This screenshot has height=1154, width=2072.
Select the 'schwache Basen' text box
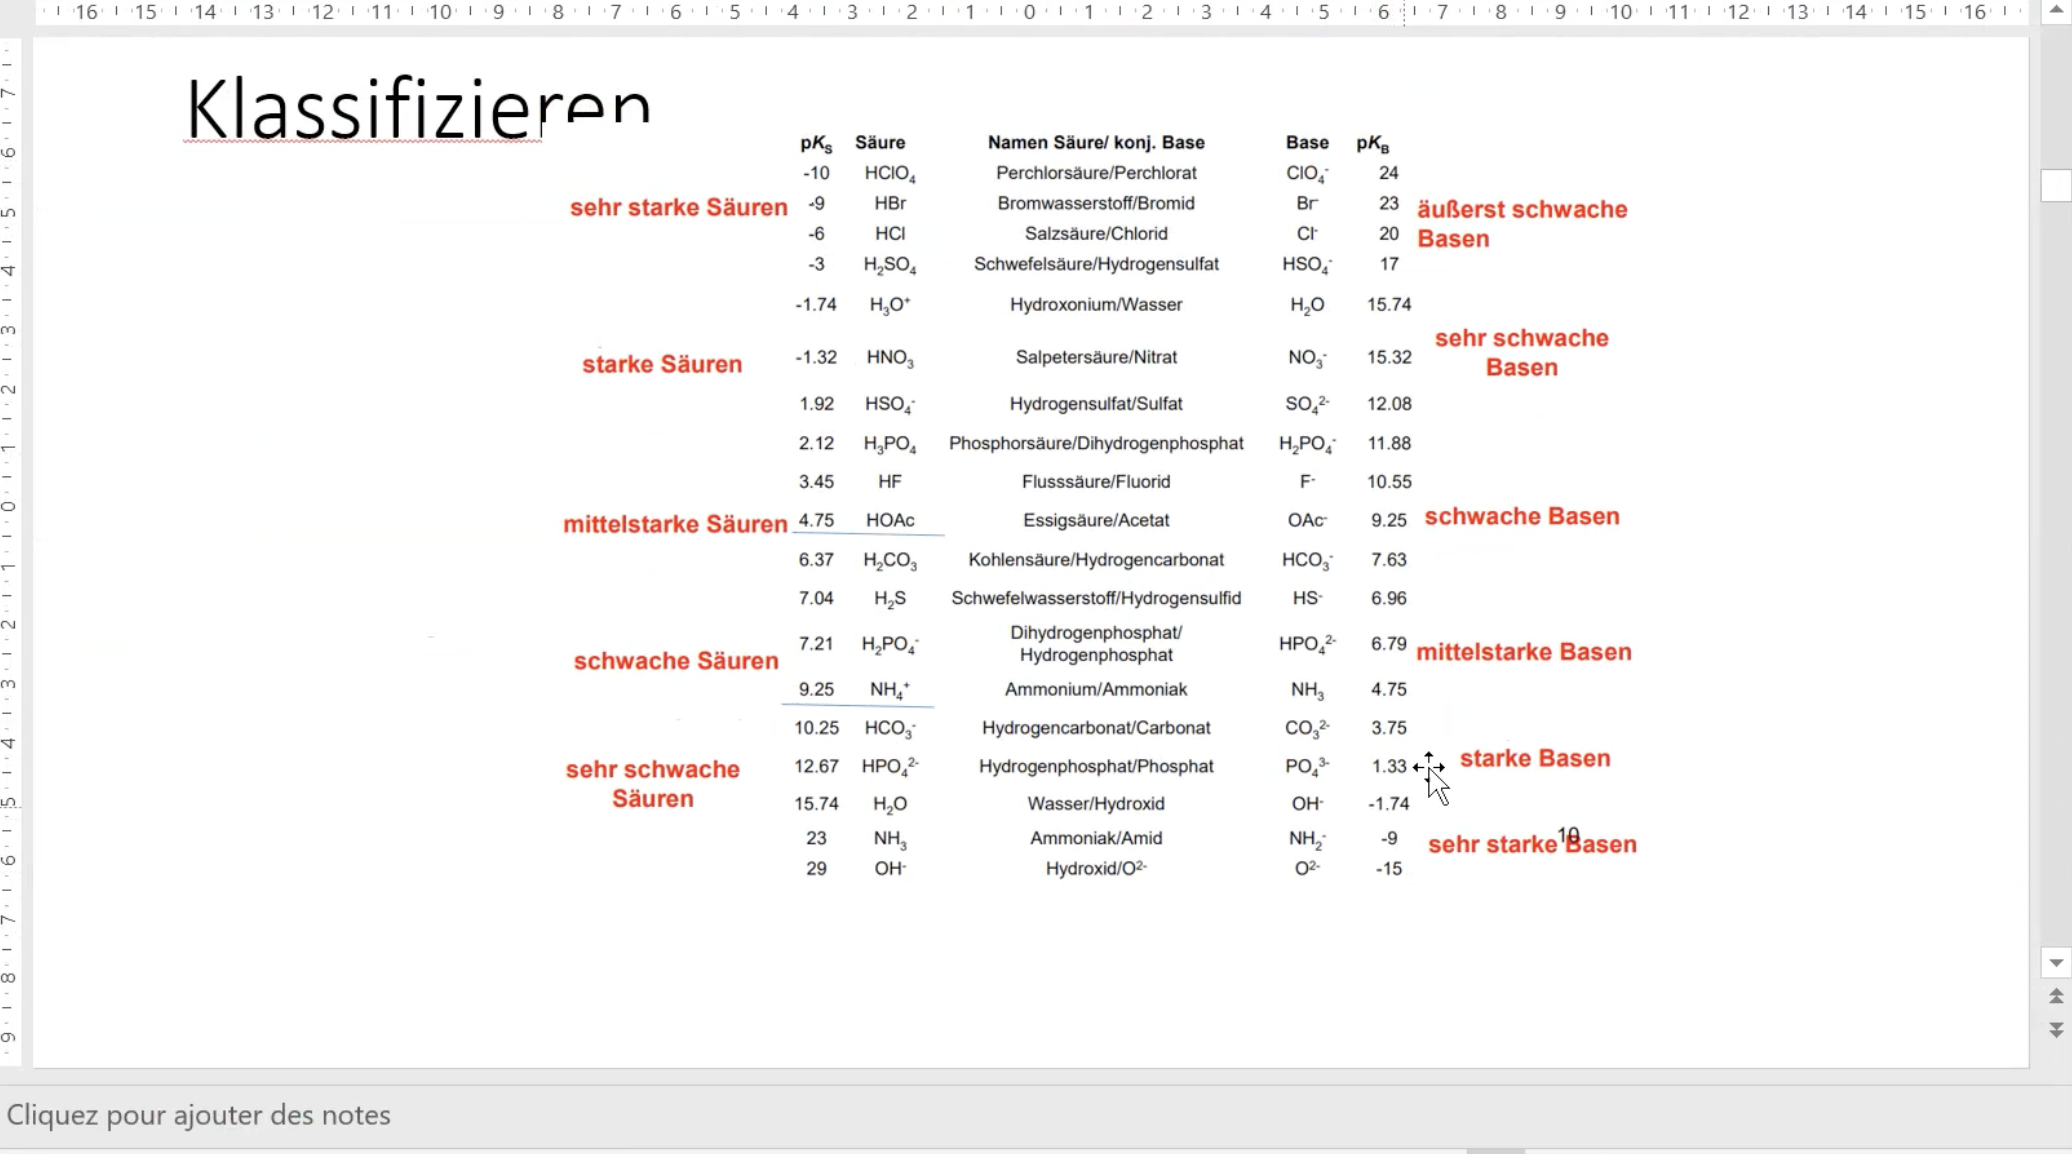[1521, 517]
